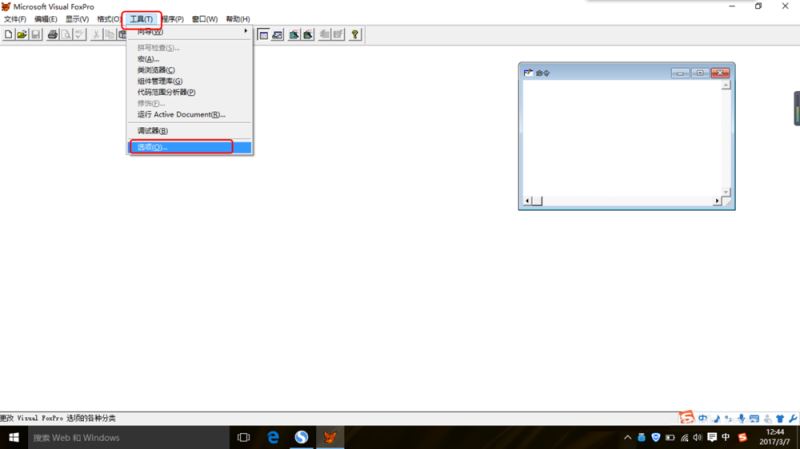Toggle Sogou Chinese/English mode icon
The height and width of the screenshot is (449, 800).
[703, 418]
